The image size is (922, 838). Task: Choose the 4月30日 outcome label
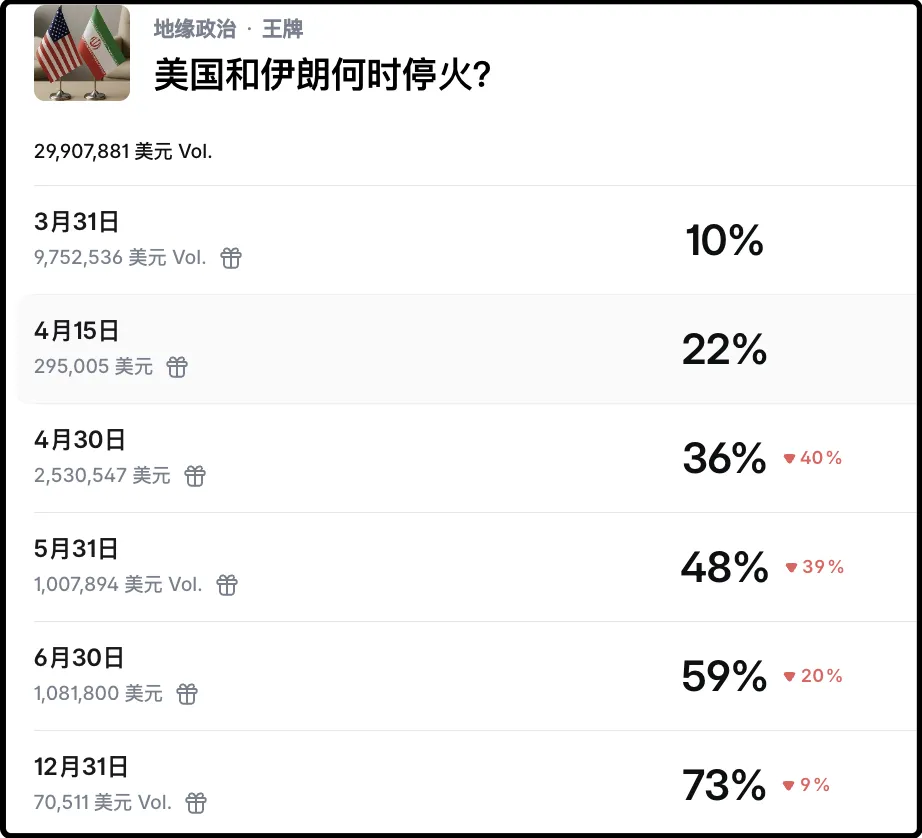coord(80,440)
